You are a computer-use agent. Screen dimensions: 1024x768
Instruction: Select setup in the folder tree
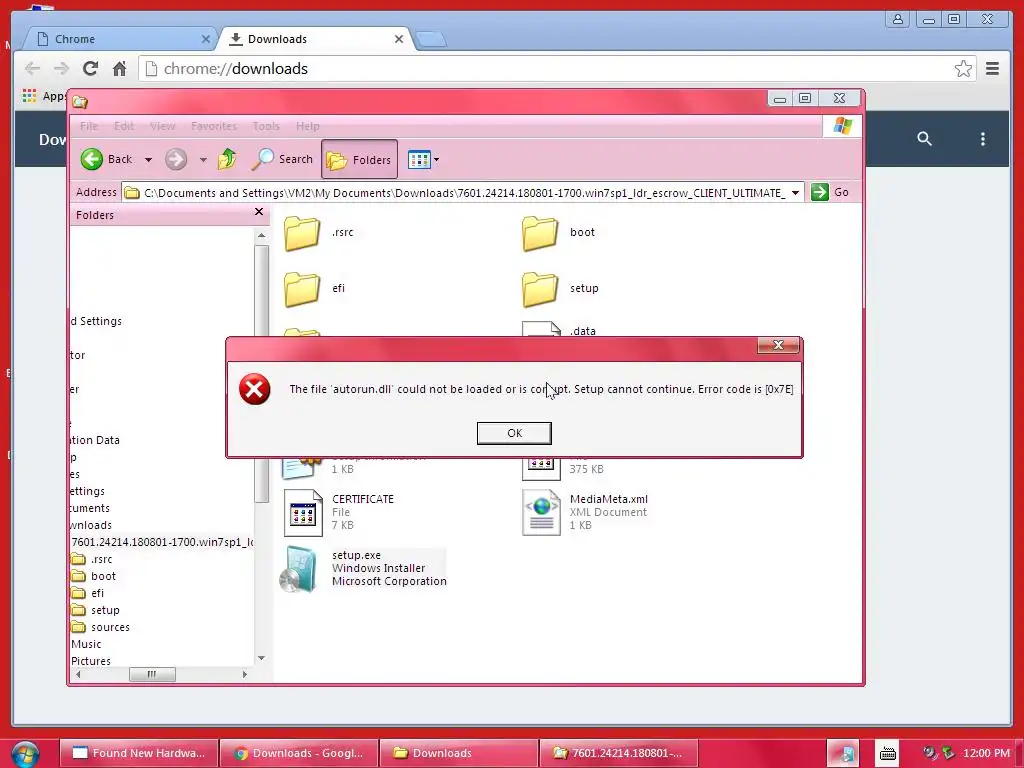click(105, 610)
